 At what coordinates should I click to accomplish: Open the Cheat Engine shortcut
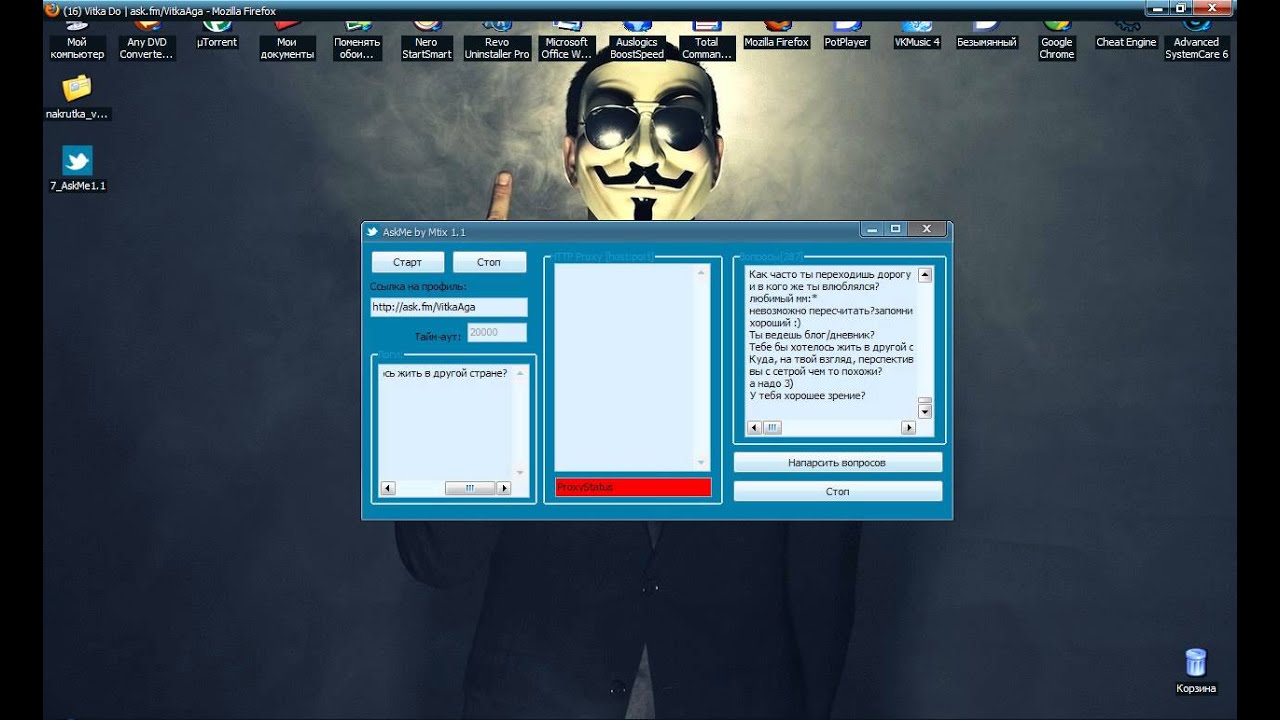pos(1127,34)
